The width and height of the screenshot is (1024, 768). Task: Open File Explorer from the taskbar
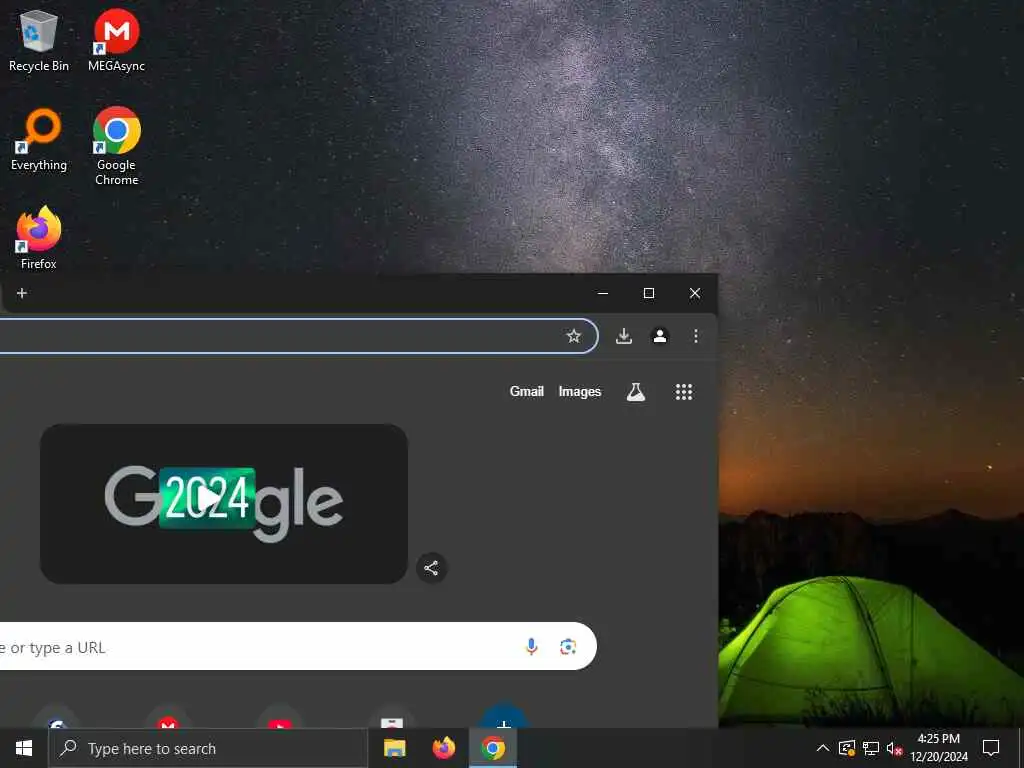click(394, 748)
